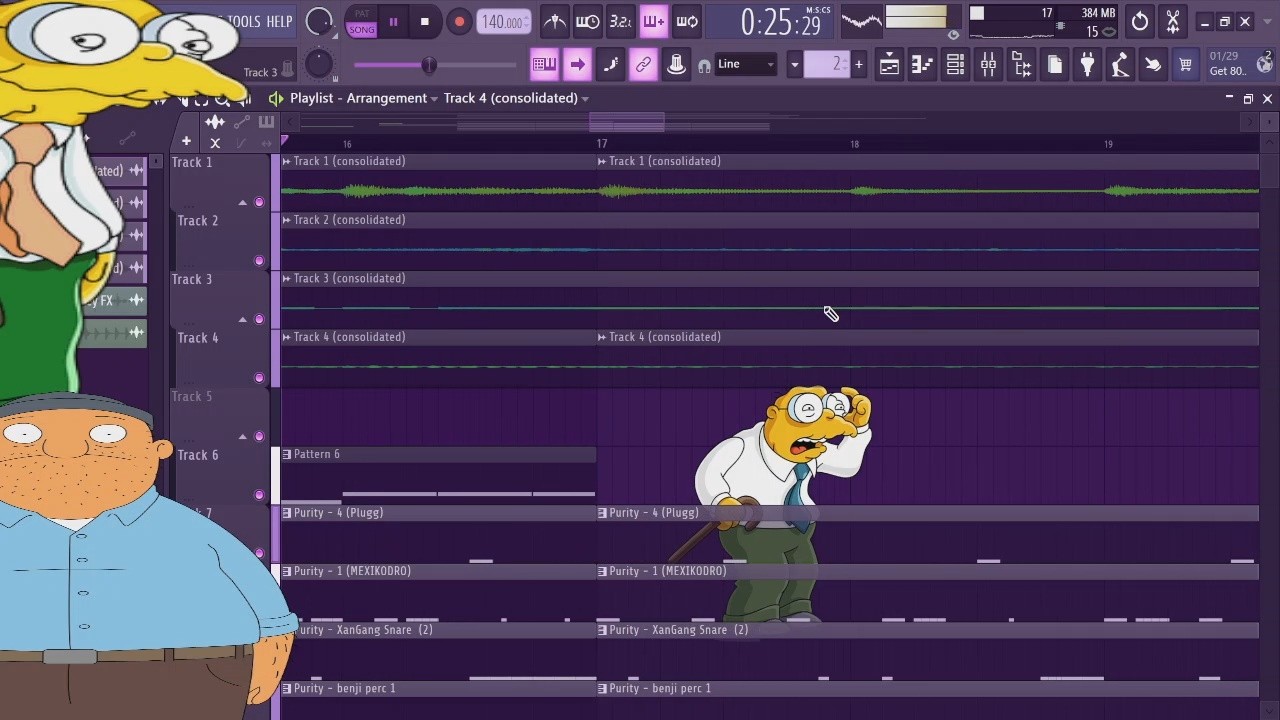Open the Playlist view icon
1280x720 pixels.
(889, 65)
